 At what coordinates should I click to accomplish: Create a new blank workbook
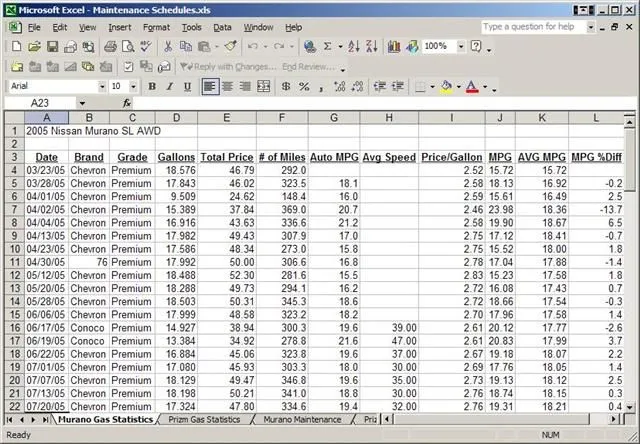coord(16,47)
